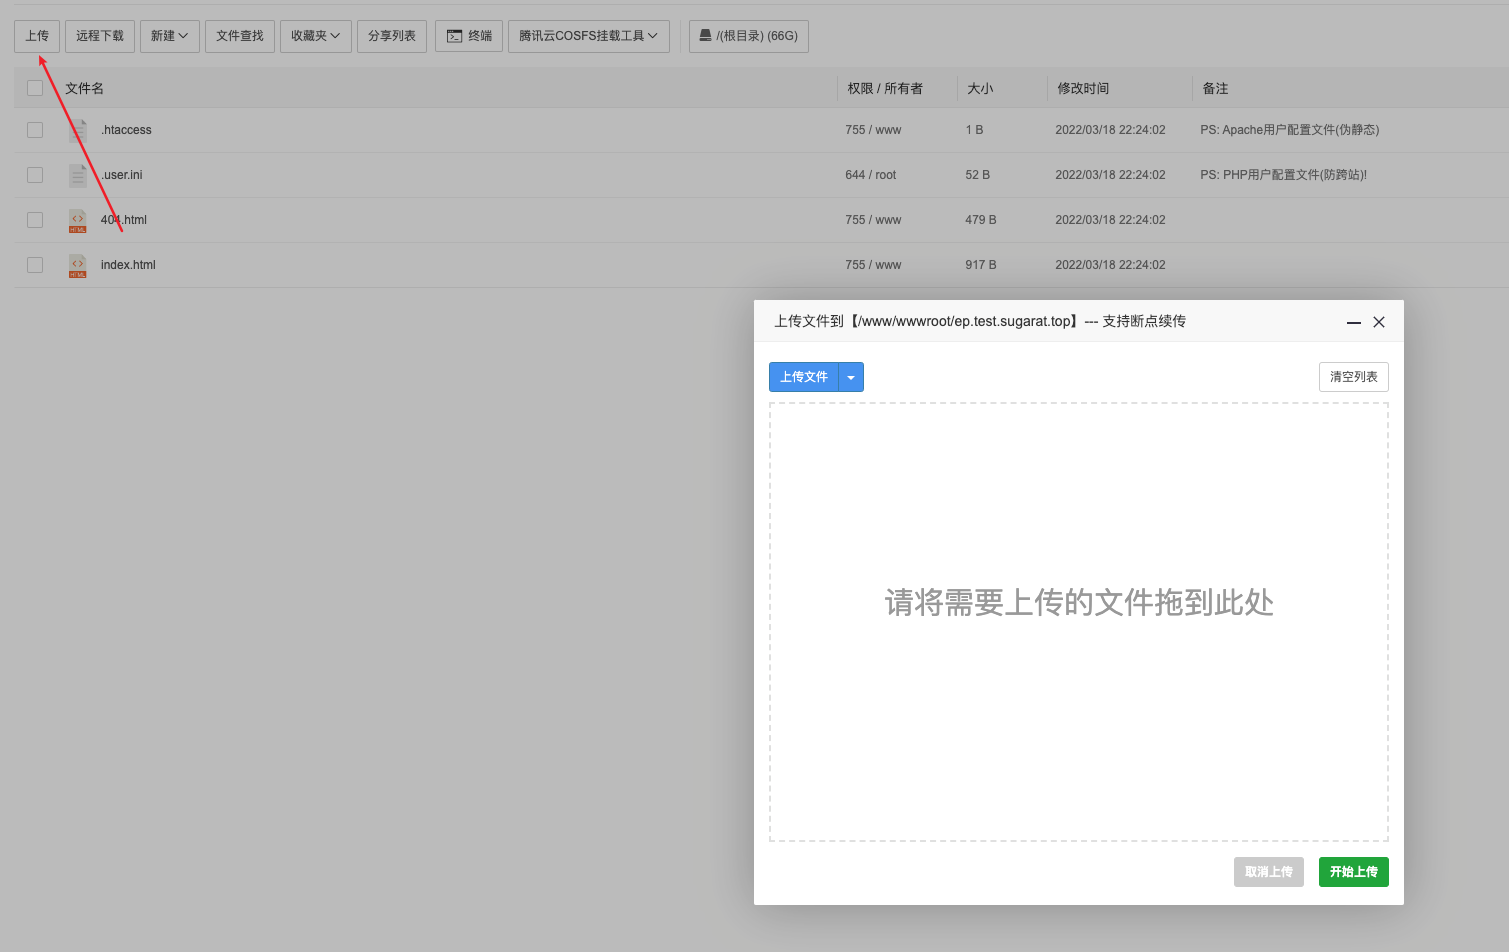Click the 404.html file icon

pos(78,220)
